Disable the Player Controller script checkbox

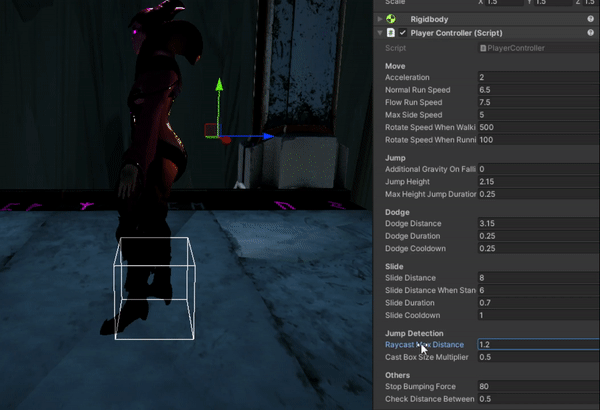(x=403, y=33)
